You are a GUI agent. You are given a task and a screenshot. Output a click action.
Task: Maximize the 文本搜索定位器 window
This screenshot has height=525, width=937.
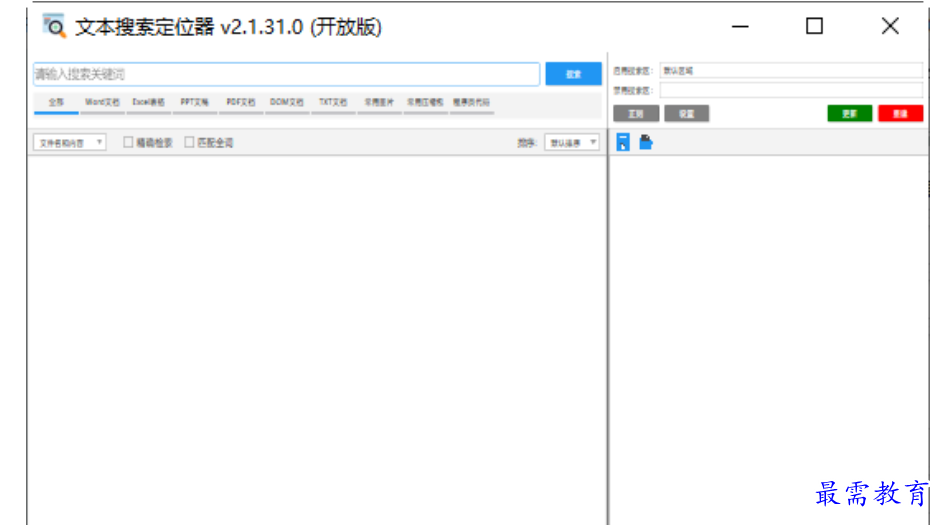pos(814,26)
